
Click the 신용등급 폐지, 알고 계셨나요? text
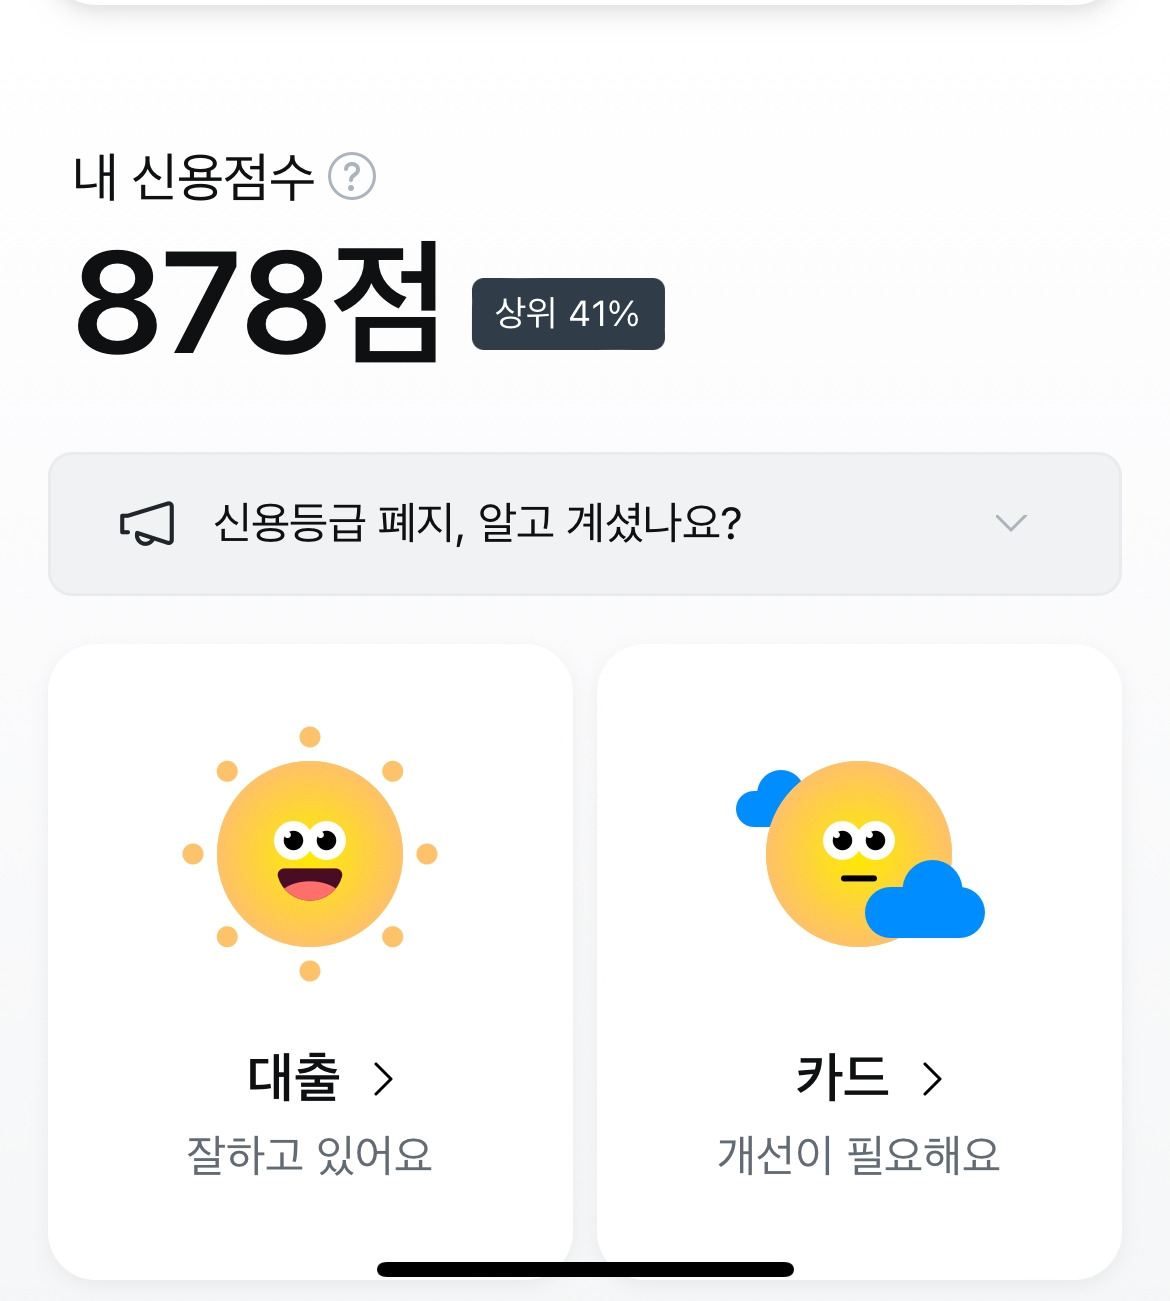pos(478,523)
